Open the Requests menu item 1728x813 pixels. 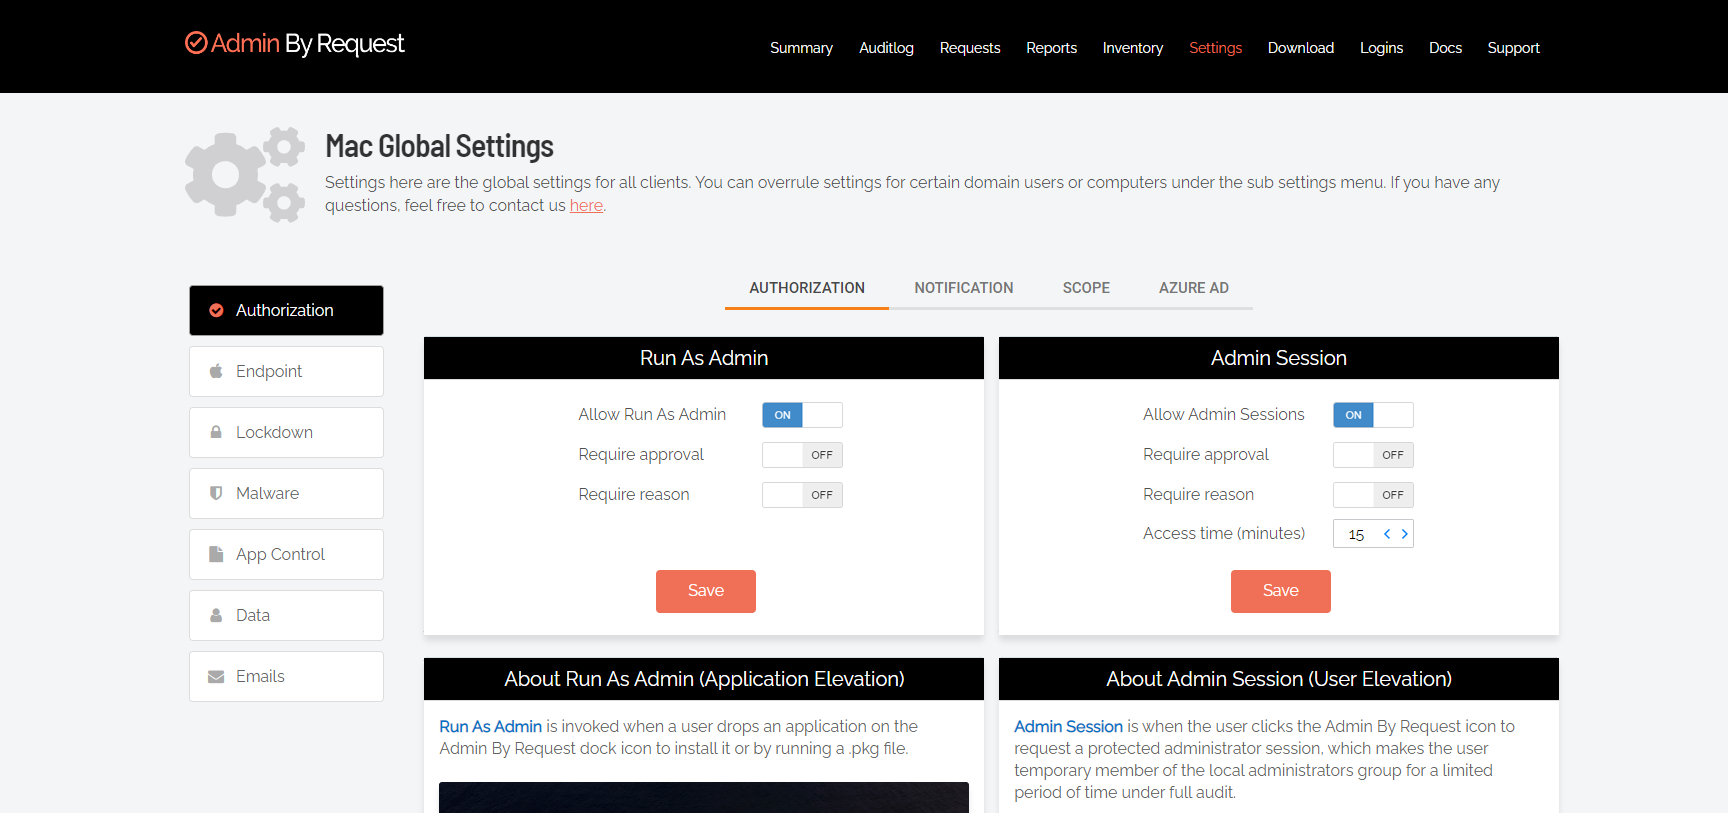coord(970,48)
